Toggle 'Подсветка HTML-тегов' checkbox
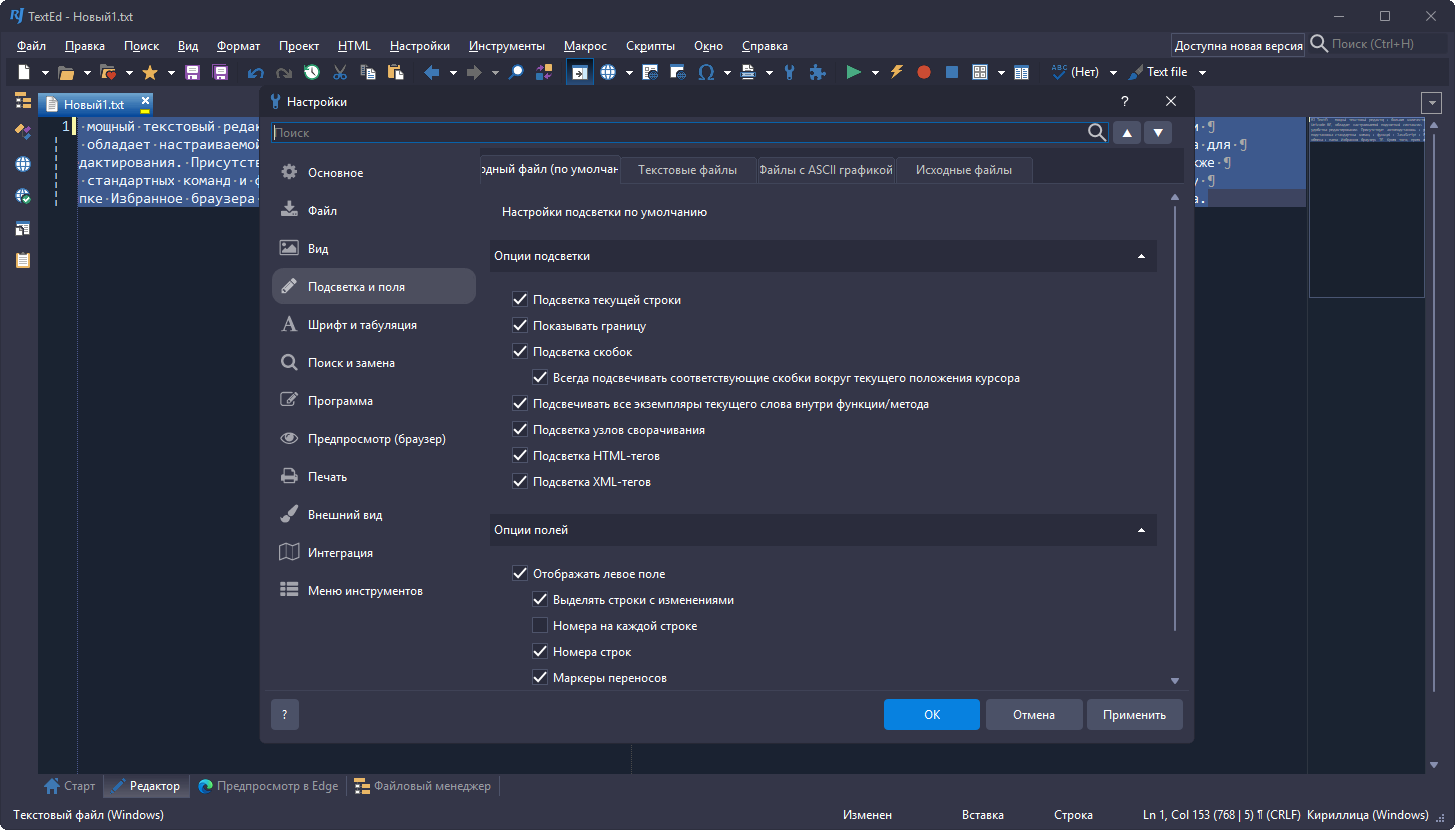 [520, 456]
